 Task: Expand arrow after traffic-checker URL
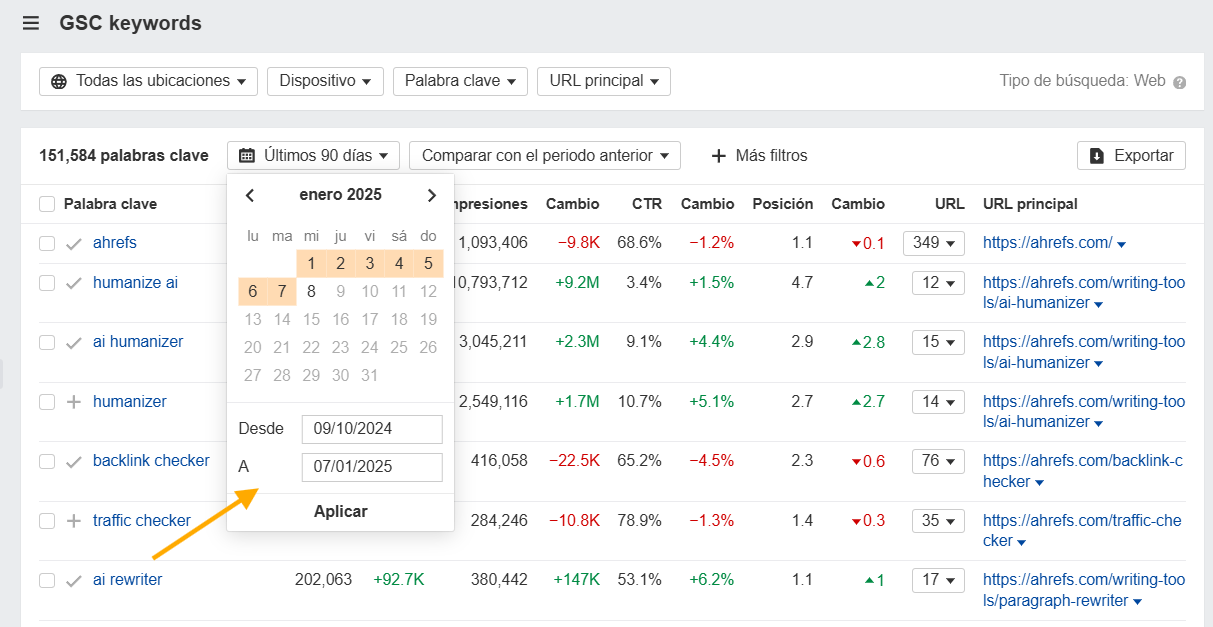1023,542
